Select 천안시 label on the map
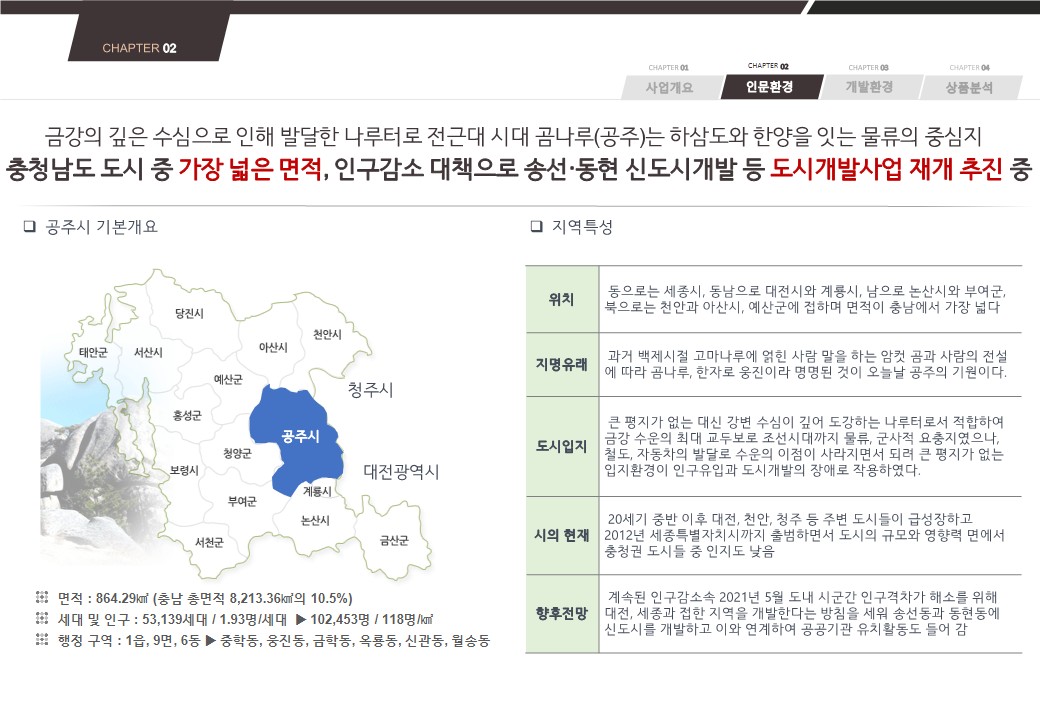This screenshot has height=720, width=1040. [327, 334]
